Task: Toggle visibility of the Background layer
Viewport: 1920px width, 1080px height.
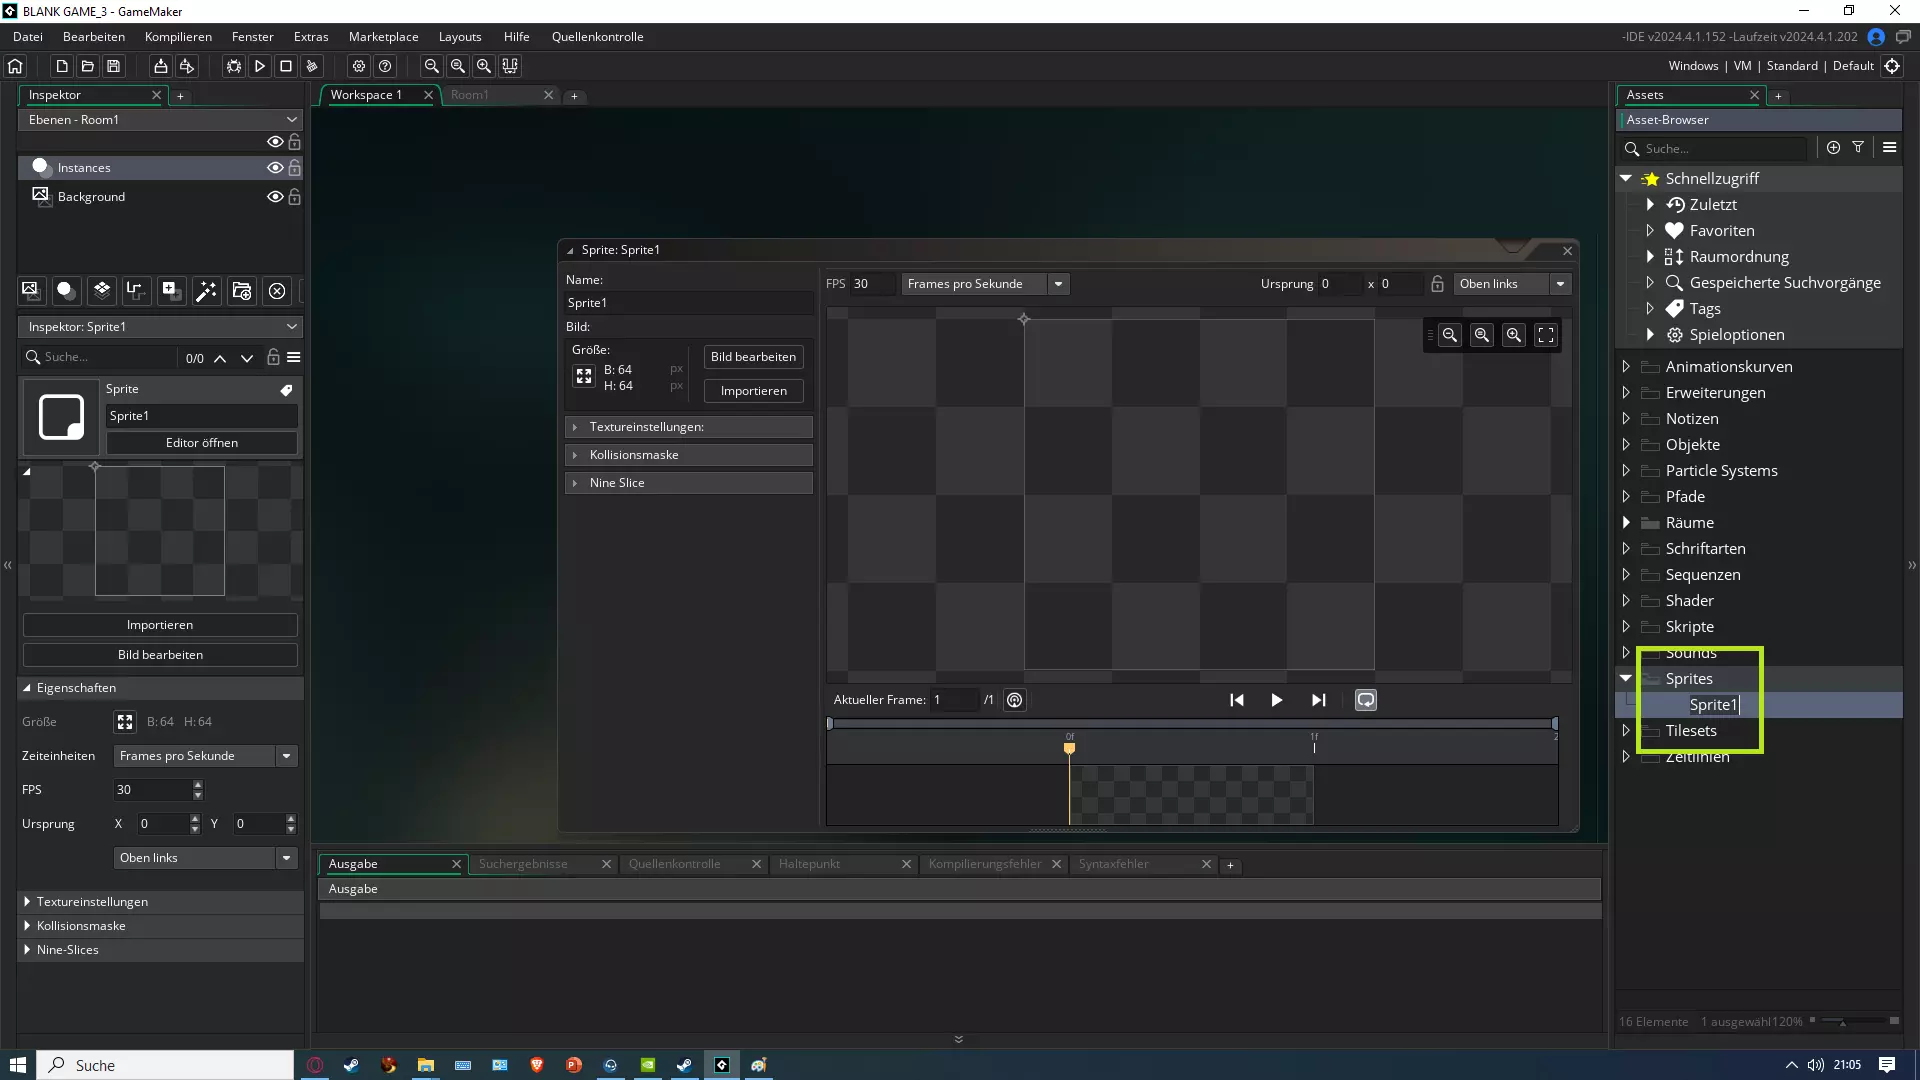Action: tap(274, 197)
